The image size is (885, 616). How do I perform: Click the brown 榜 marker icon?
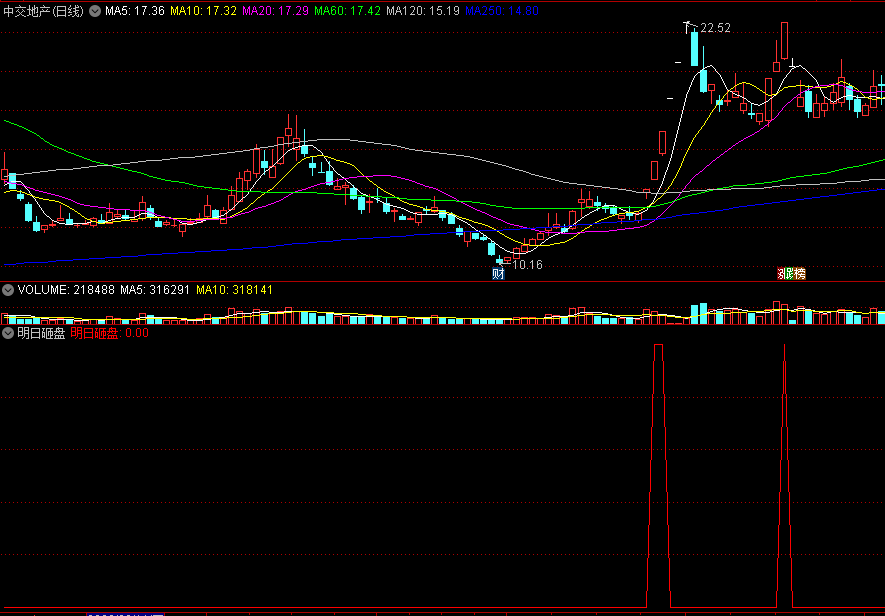click(x=798, y=274)
